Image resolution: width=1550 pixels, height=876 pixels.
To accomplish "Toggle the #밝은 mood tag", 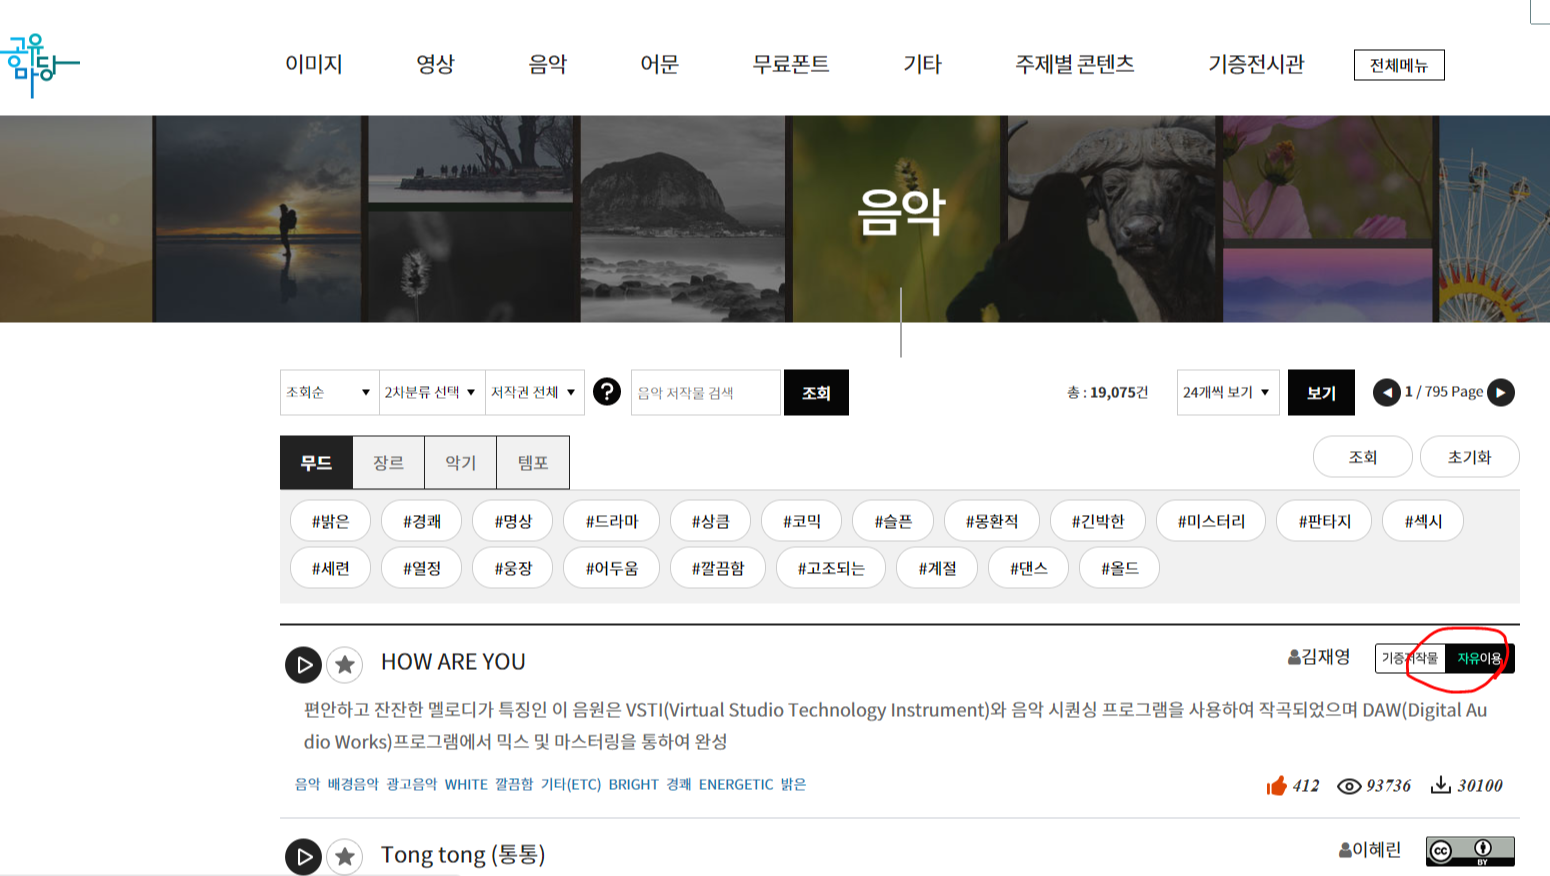I will 330,521.
